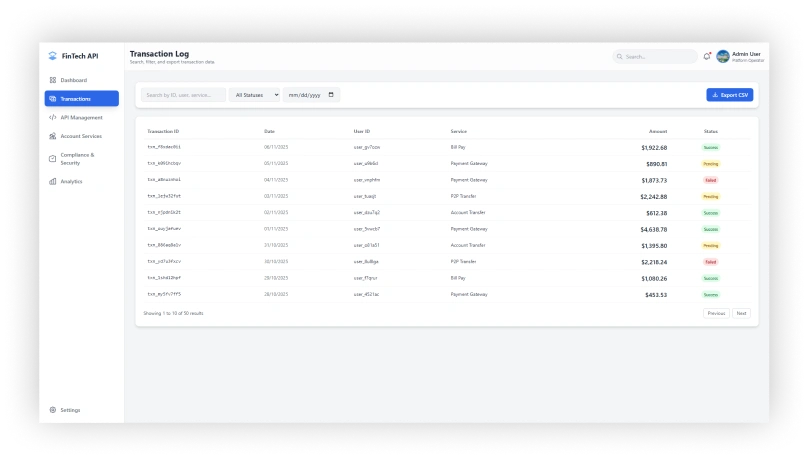This screenshot has height=460, width=809.
Task: Open the Admin User avatar menu
Action: 723,56
